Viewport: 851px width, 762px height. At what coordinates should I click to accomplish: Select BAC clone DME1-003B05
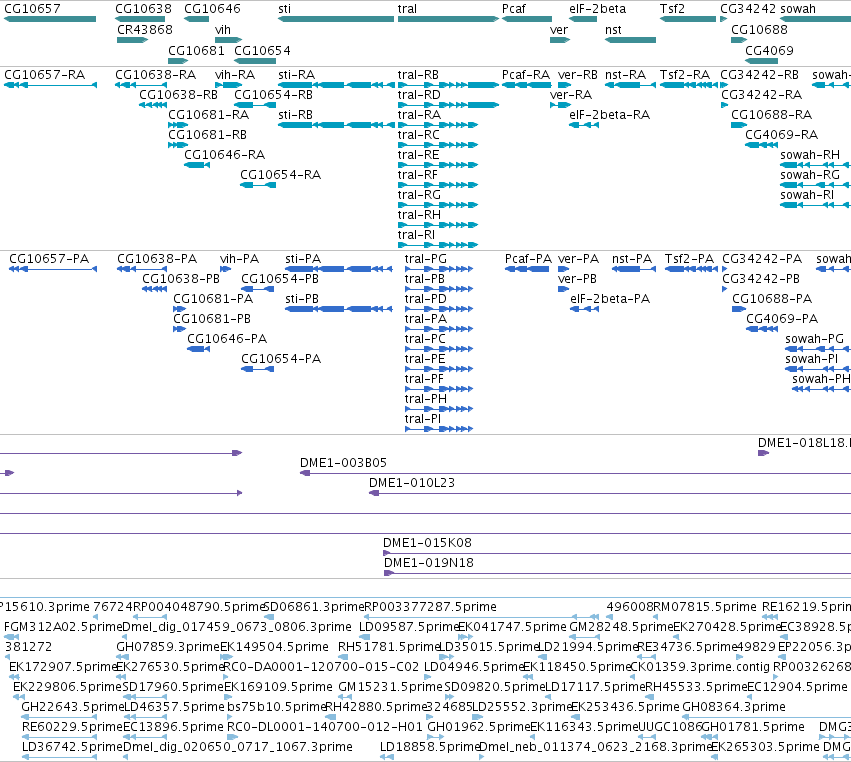coord(575,473)
